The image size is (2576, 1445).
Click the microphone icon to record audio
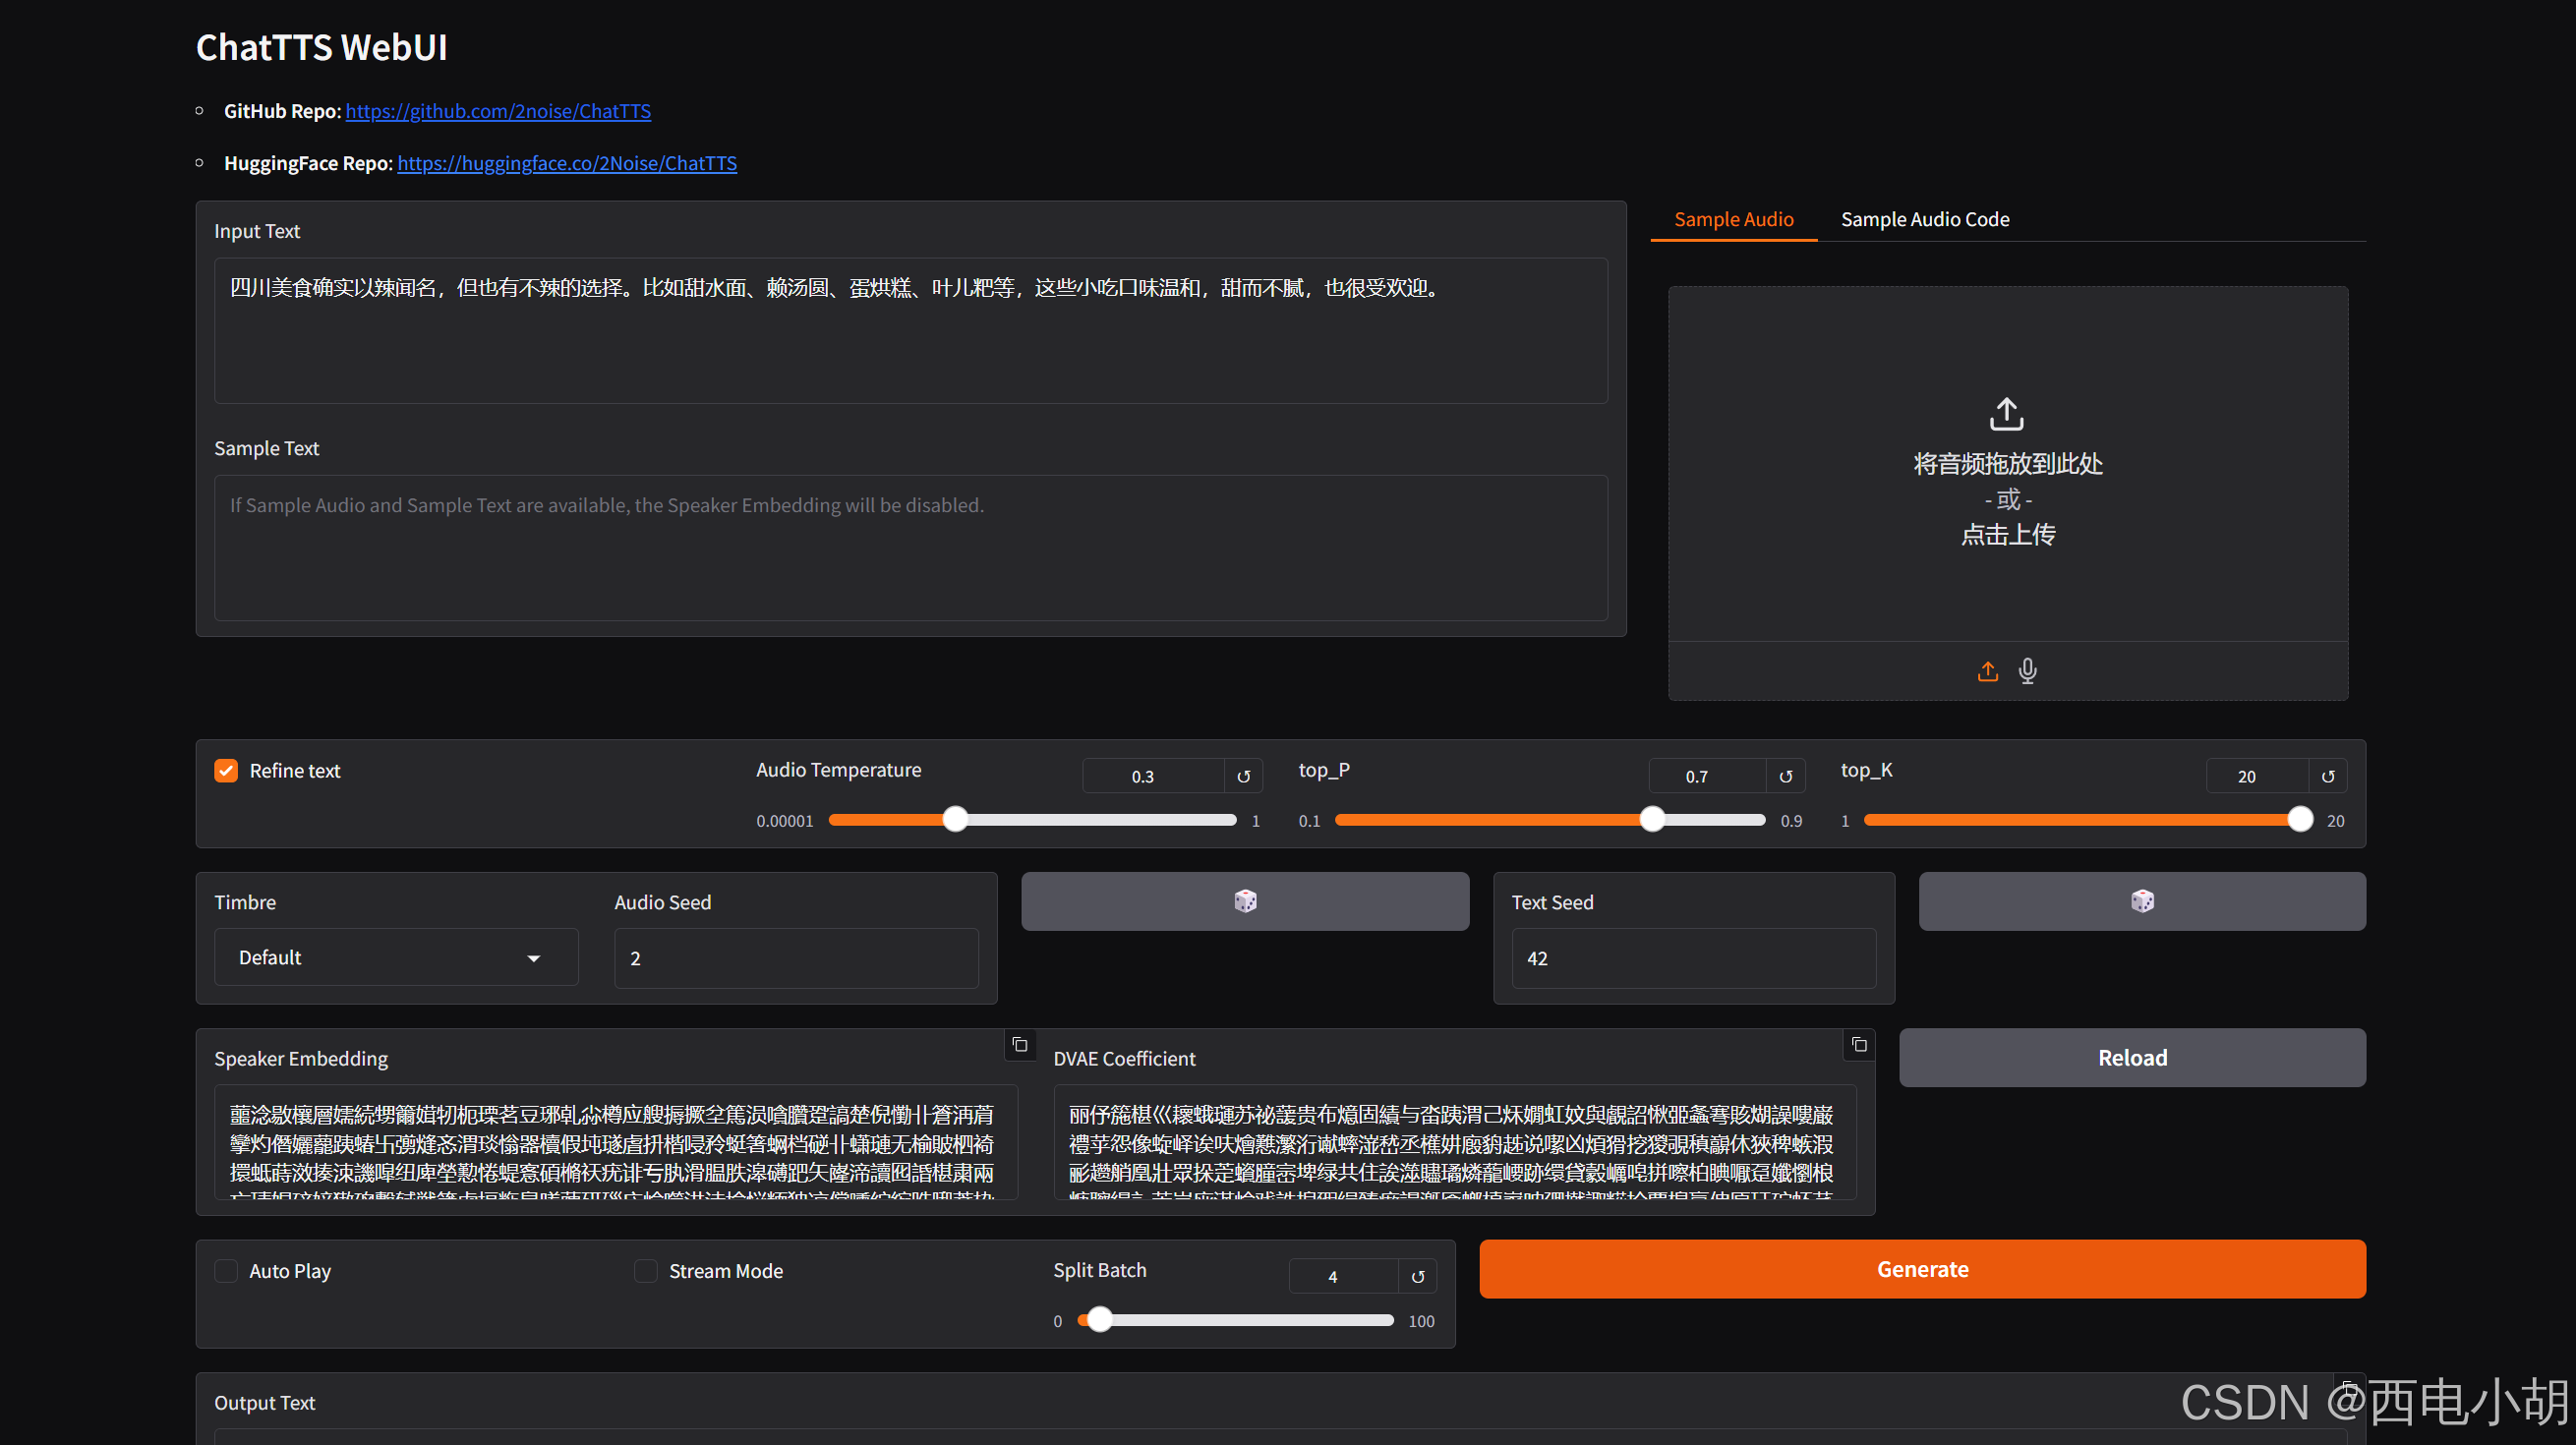click(2027, 671)
